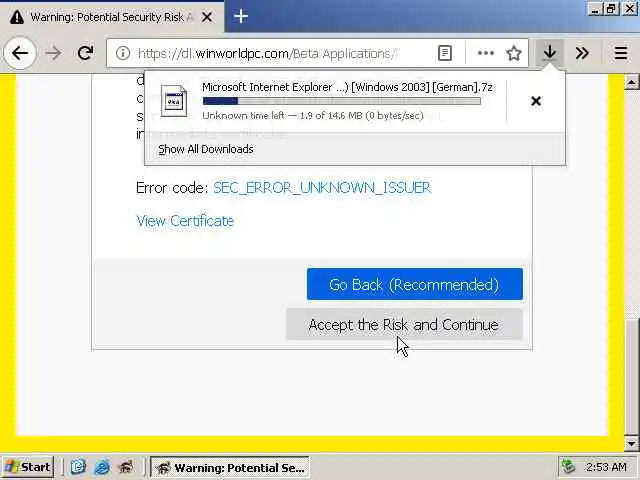Click the download progress bar
The image size is (640, 480).
pos(342,101)
